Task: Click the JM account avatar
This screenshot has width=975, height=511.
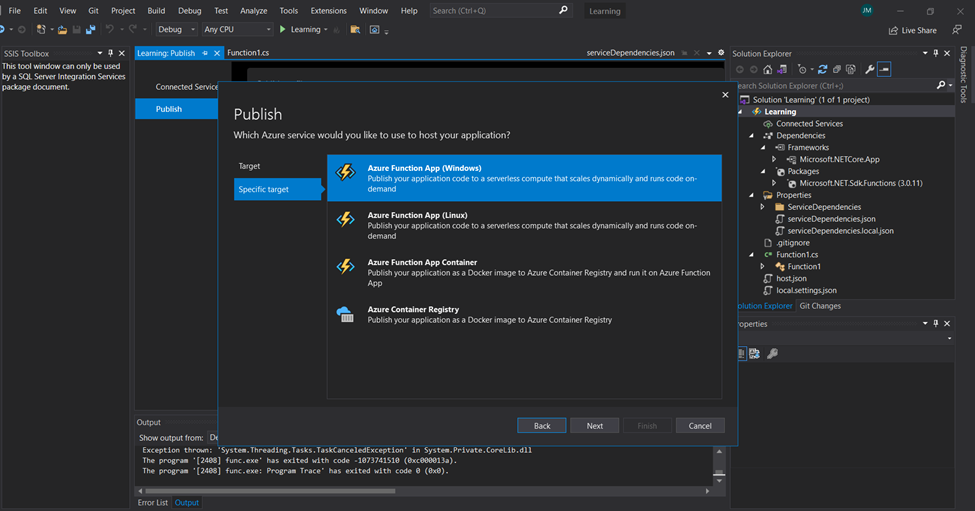Action: click(867, 11)
